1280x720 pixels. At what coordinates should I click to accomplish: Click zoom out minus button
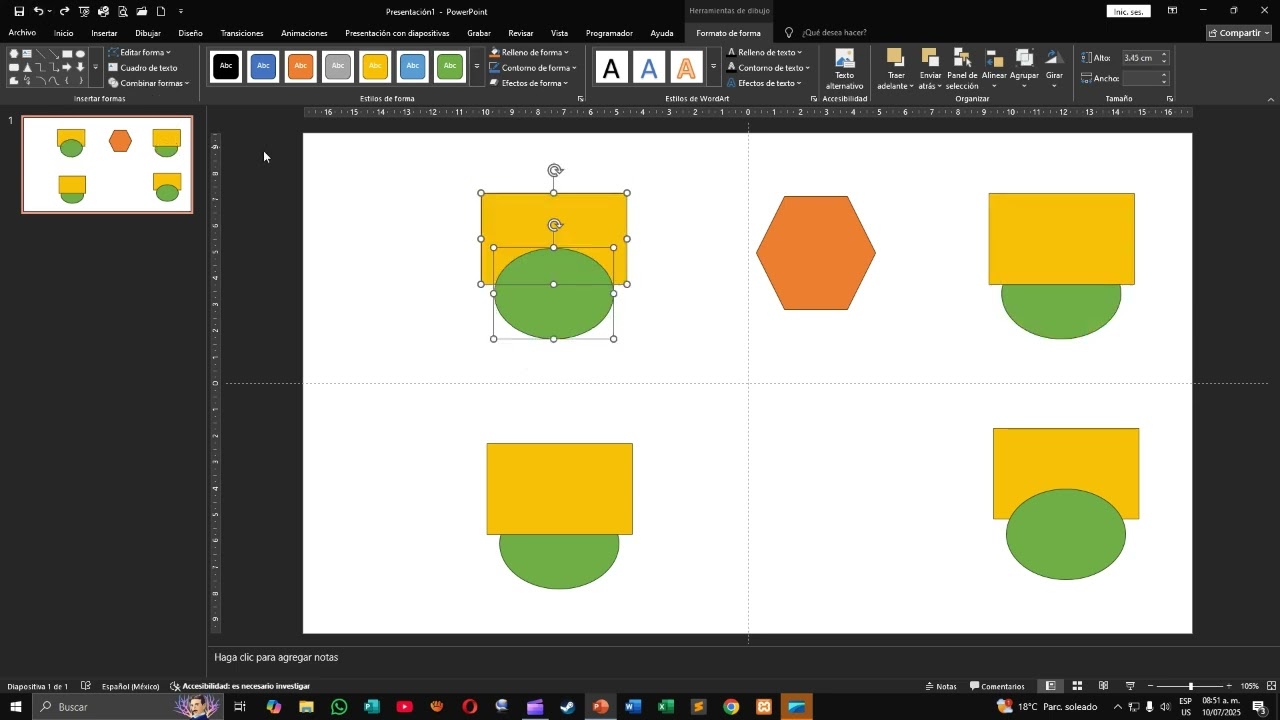[x=1150, y=686]
